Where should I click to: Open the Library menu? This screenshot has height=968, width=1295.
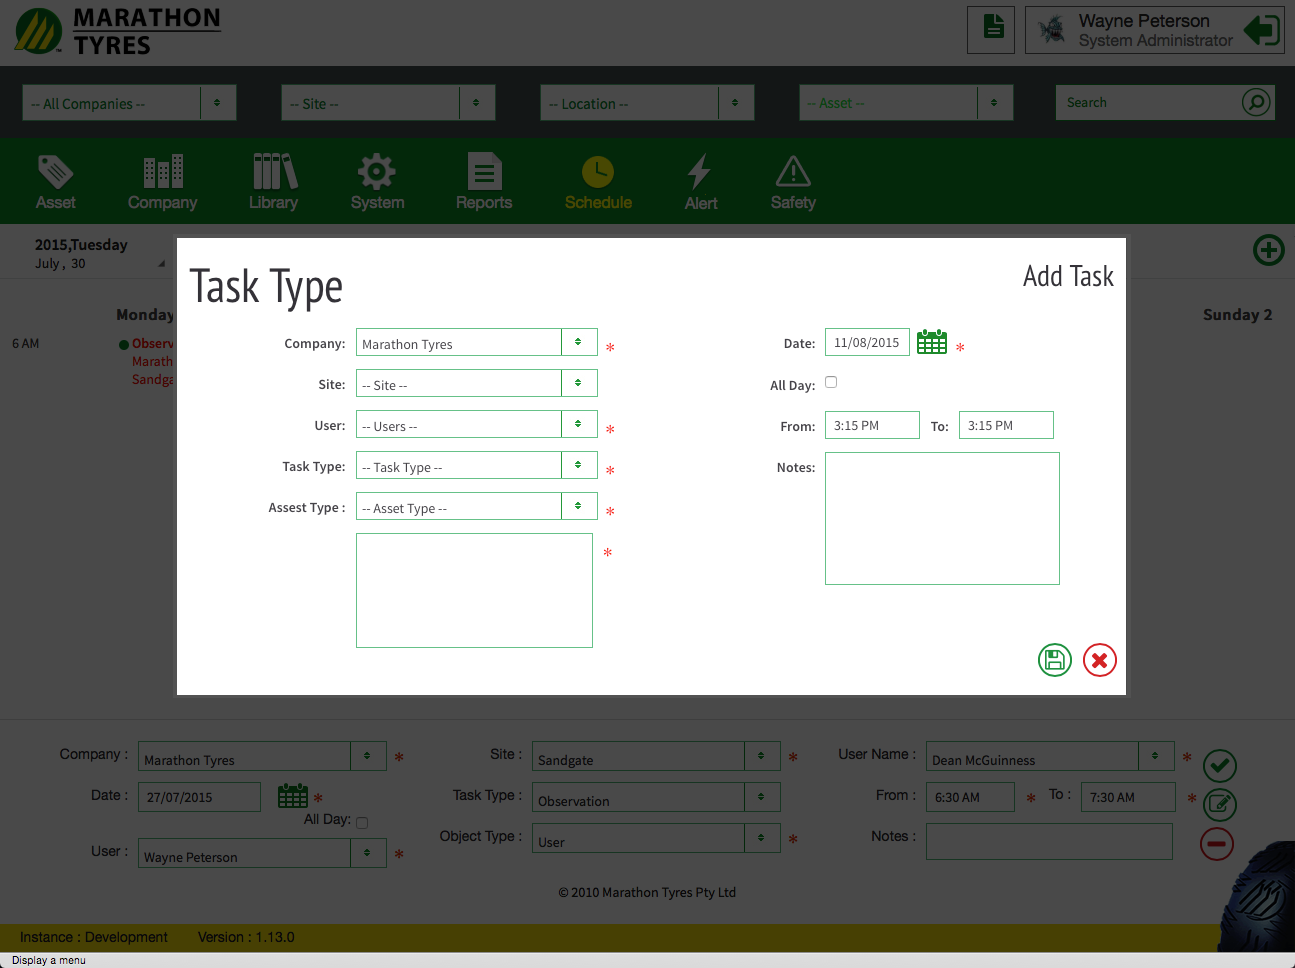[x=273, y=182]
